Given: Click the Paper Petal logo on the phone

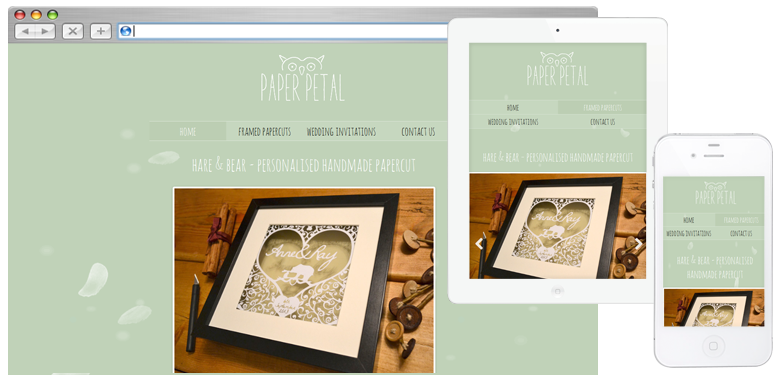Looking at the screenshot, I should click(x=715, y=193).
